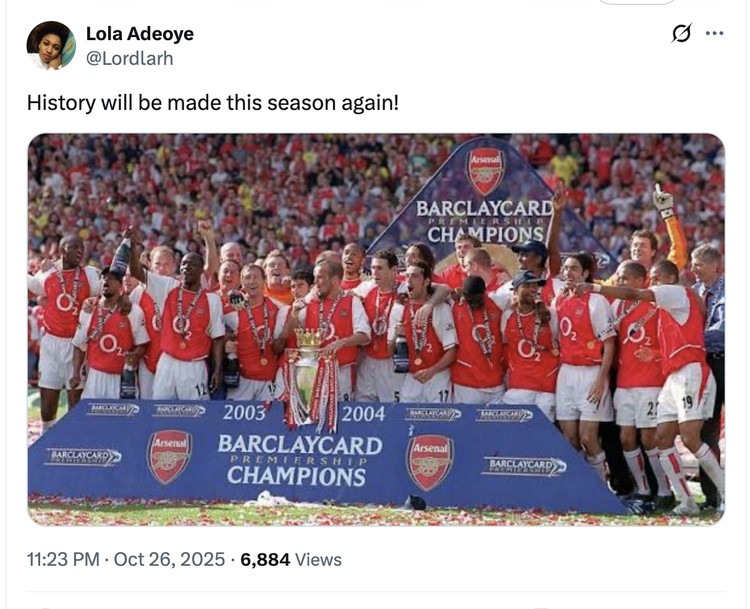Click the left Arsenal crest on the podium
The height and width of the screenshot is (609, 750).
(170, 457)
